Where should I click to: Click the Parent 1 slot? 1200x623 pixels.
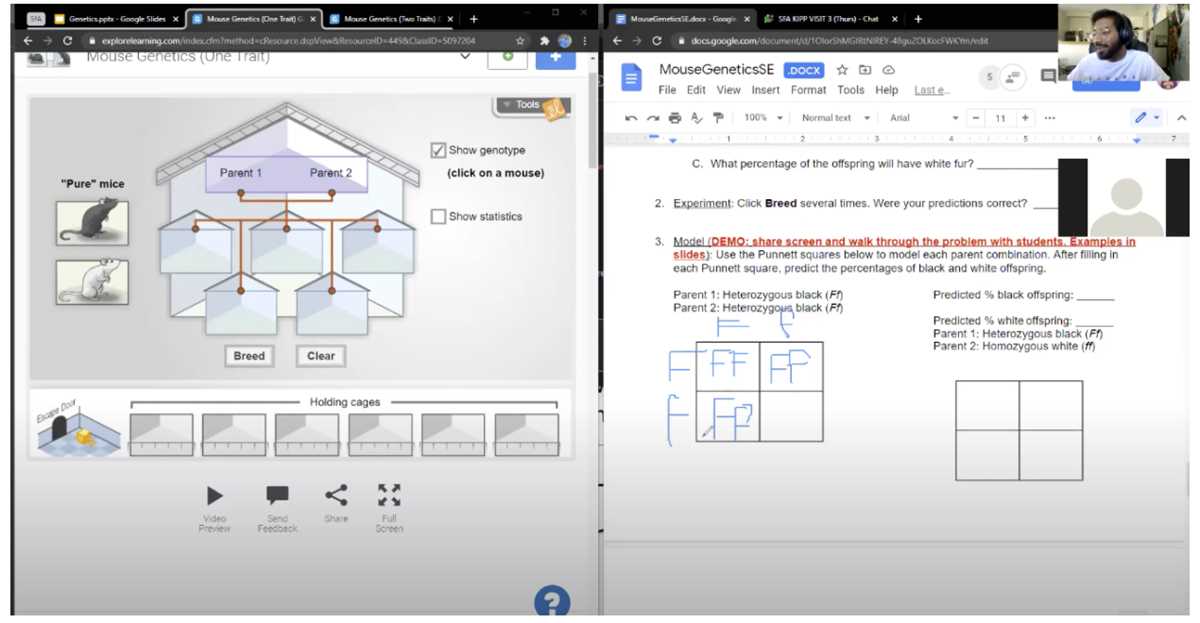pos(241,173)
